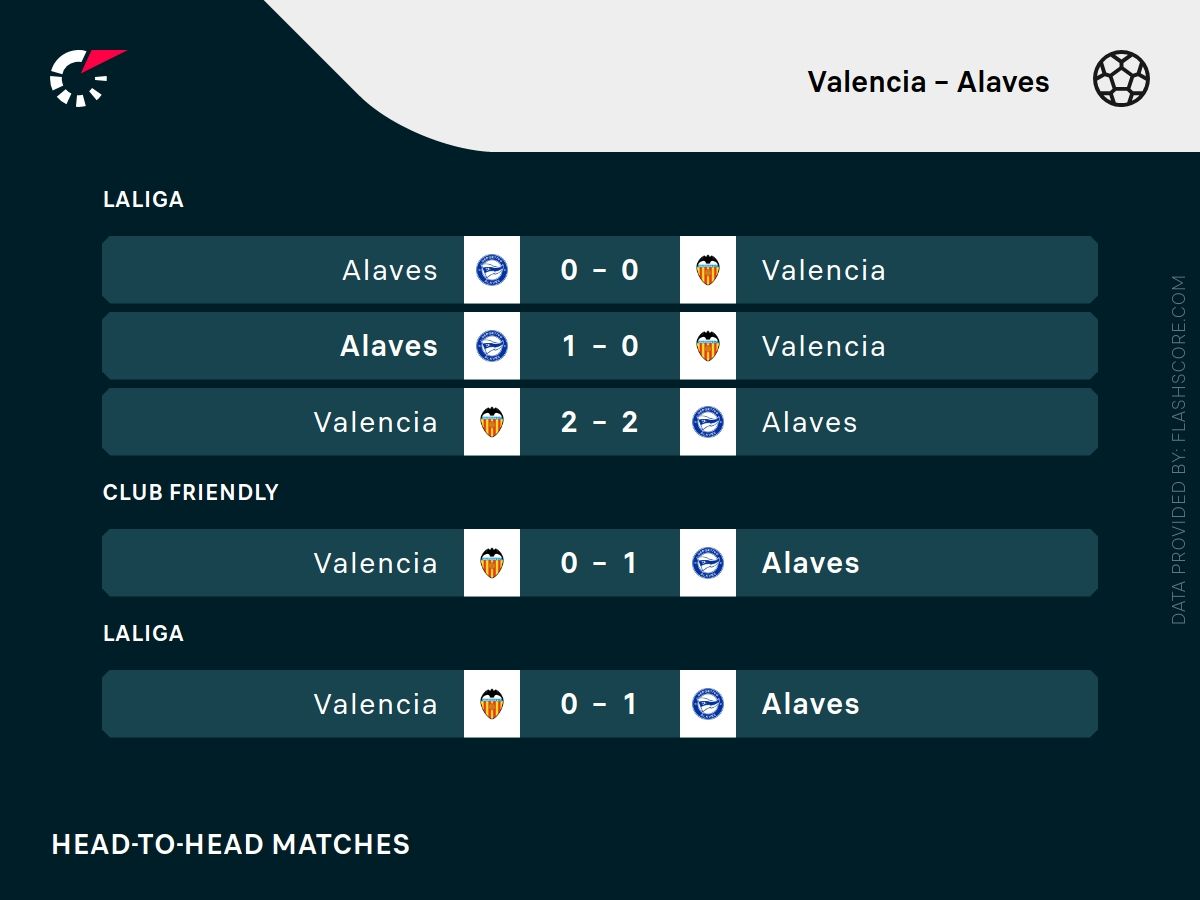1200x900 pixels.
Task: Select Alaves crest in the 1 - 0 match
Action: coord(492,346)
